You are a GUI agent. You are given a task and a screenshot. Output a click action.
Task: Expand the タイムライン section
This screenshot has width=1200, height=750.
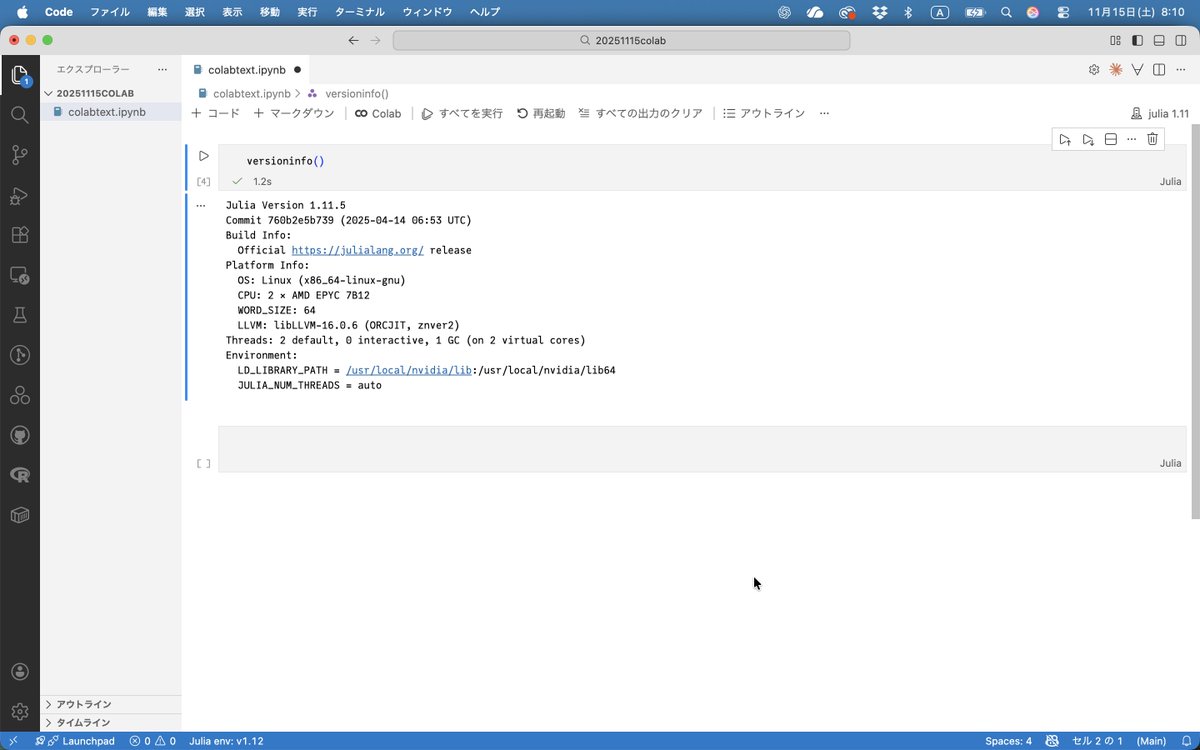(x=110, y=722)
